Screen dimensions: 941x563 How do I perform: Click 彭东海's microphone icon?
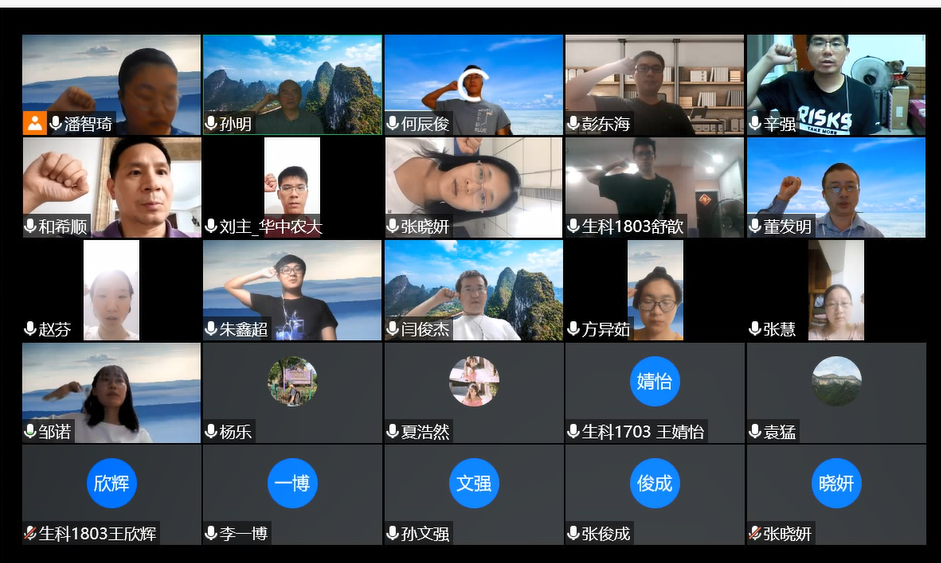click(x=574, y=124)
